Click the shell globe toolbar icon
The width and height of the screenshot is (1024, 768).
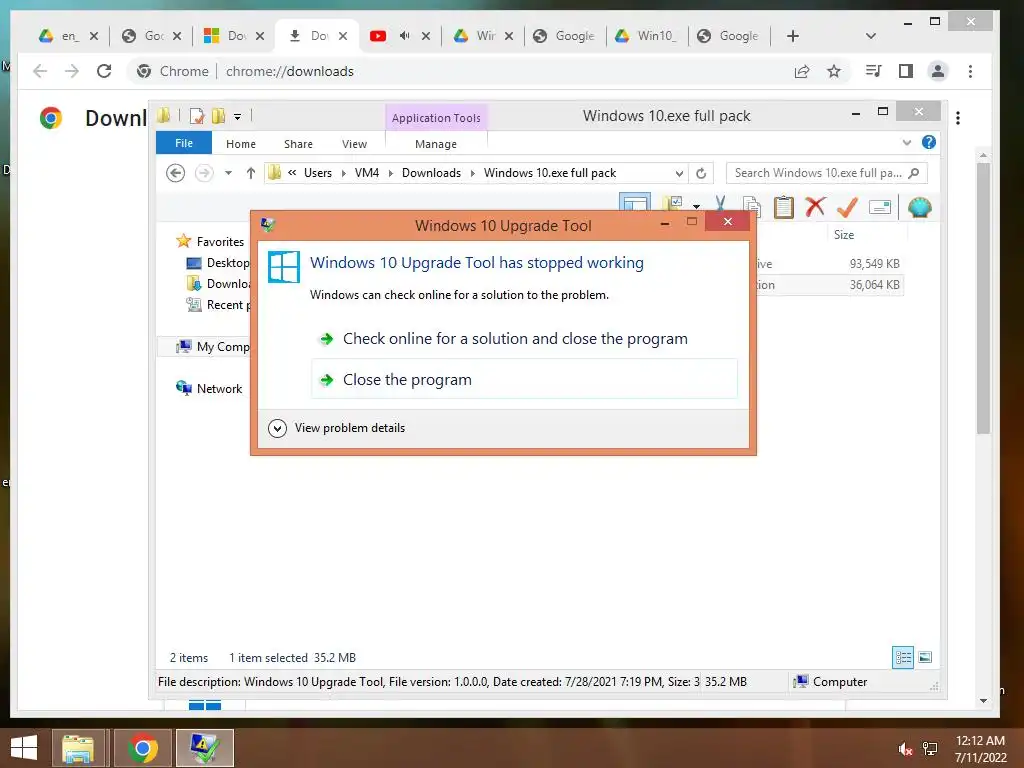pos(920,208)
